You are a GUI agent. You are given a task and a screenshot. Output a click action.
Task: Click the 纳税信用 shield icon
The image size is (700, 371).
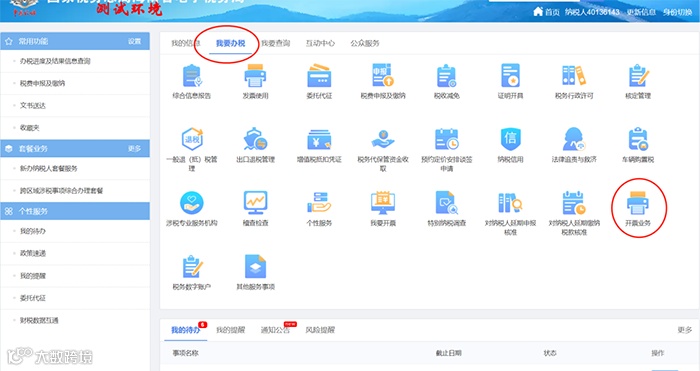(x=510, y=139)
